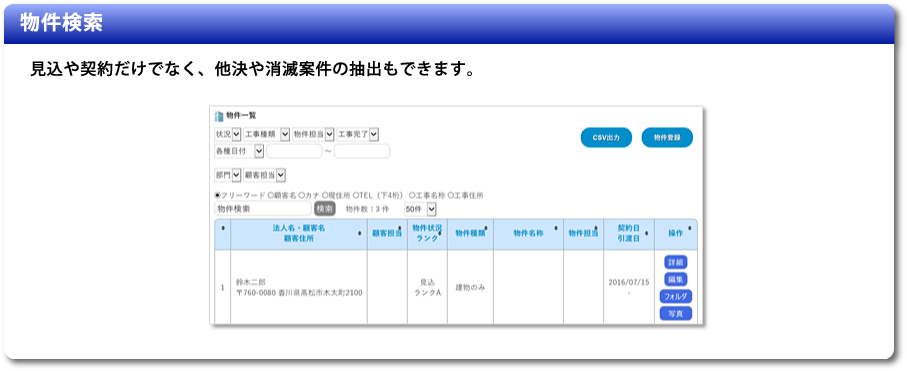Sort by 操作 column header
This screenshot has width=907, height=371.
(x=676, y=234)
